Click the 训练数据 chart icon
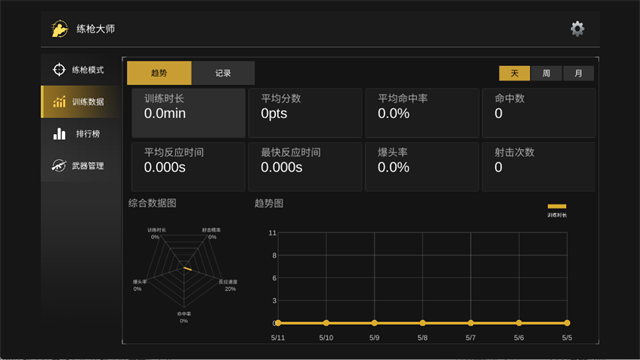The image size is (640, 360). pos(59,101)
